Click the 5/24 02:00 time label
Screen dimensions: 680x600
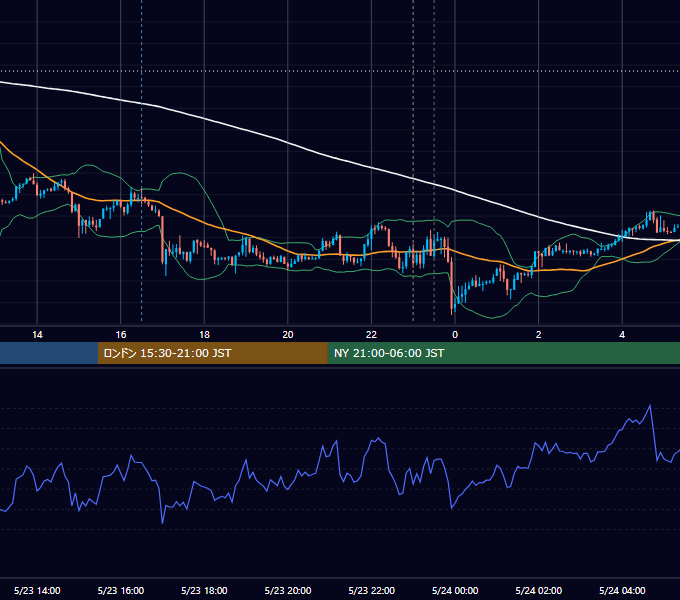pos(539,590)
